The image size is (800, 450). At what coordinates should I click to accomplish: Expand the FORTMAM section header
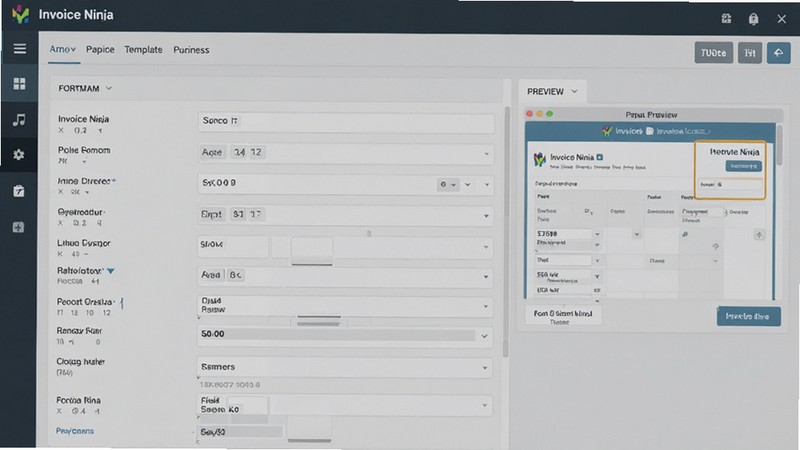click(85, 88)
